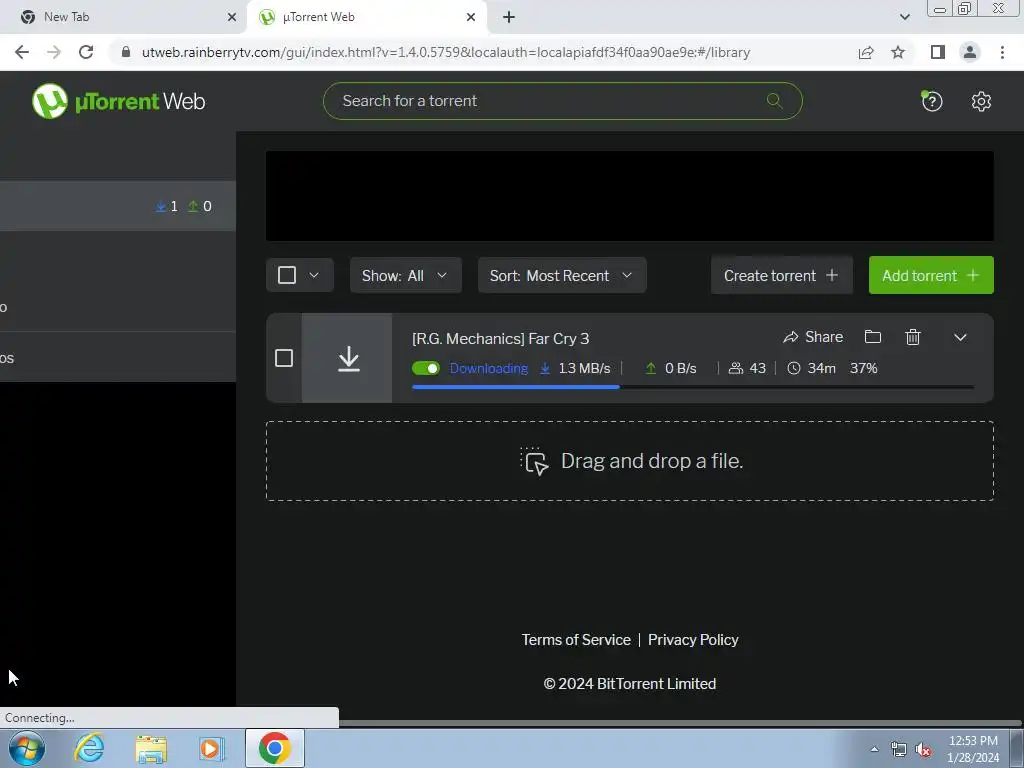Open the Chrome profile avatar
The image size is (1024, 768).
click(x=970, y=52)
